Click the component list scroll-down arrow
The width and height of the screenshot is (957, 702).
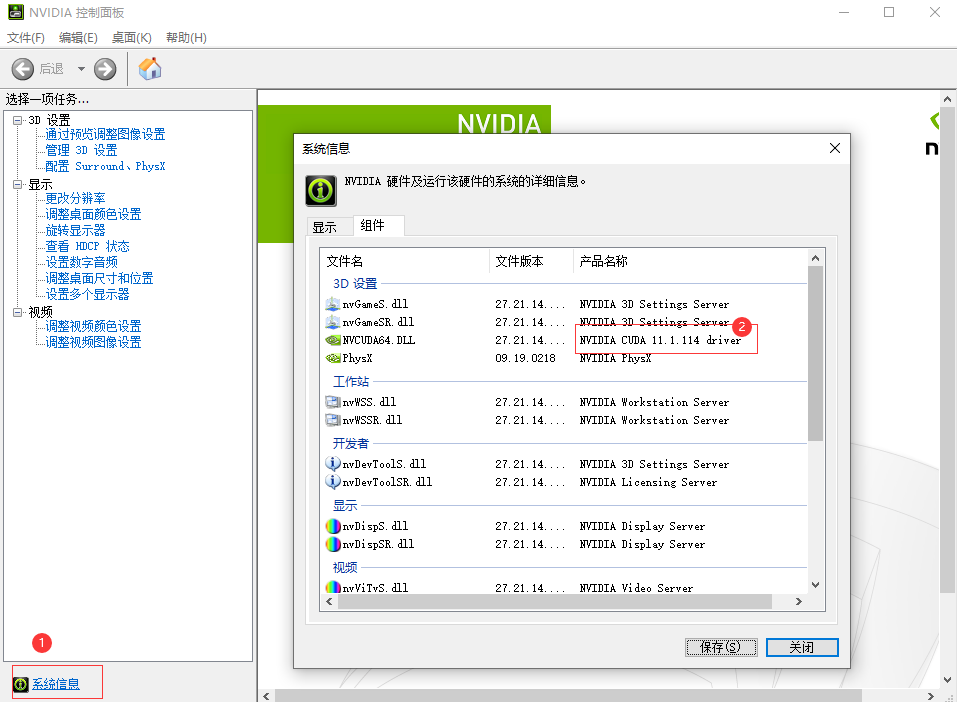coord(815,585)
